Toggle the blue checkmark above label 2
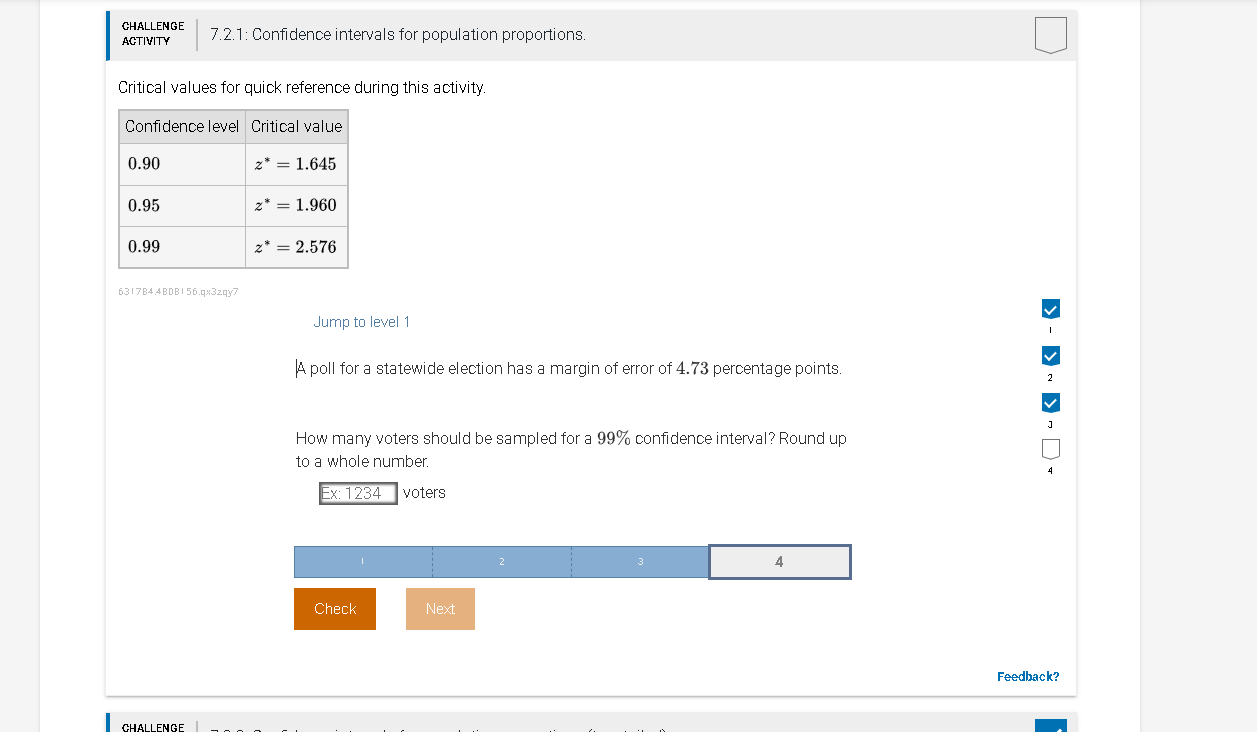 coord(1050,355)
